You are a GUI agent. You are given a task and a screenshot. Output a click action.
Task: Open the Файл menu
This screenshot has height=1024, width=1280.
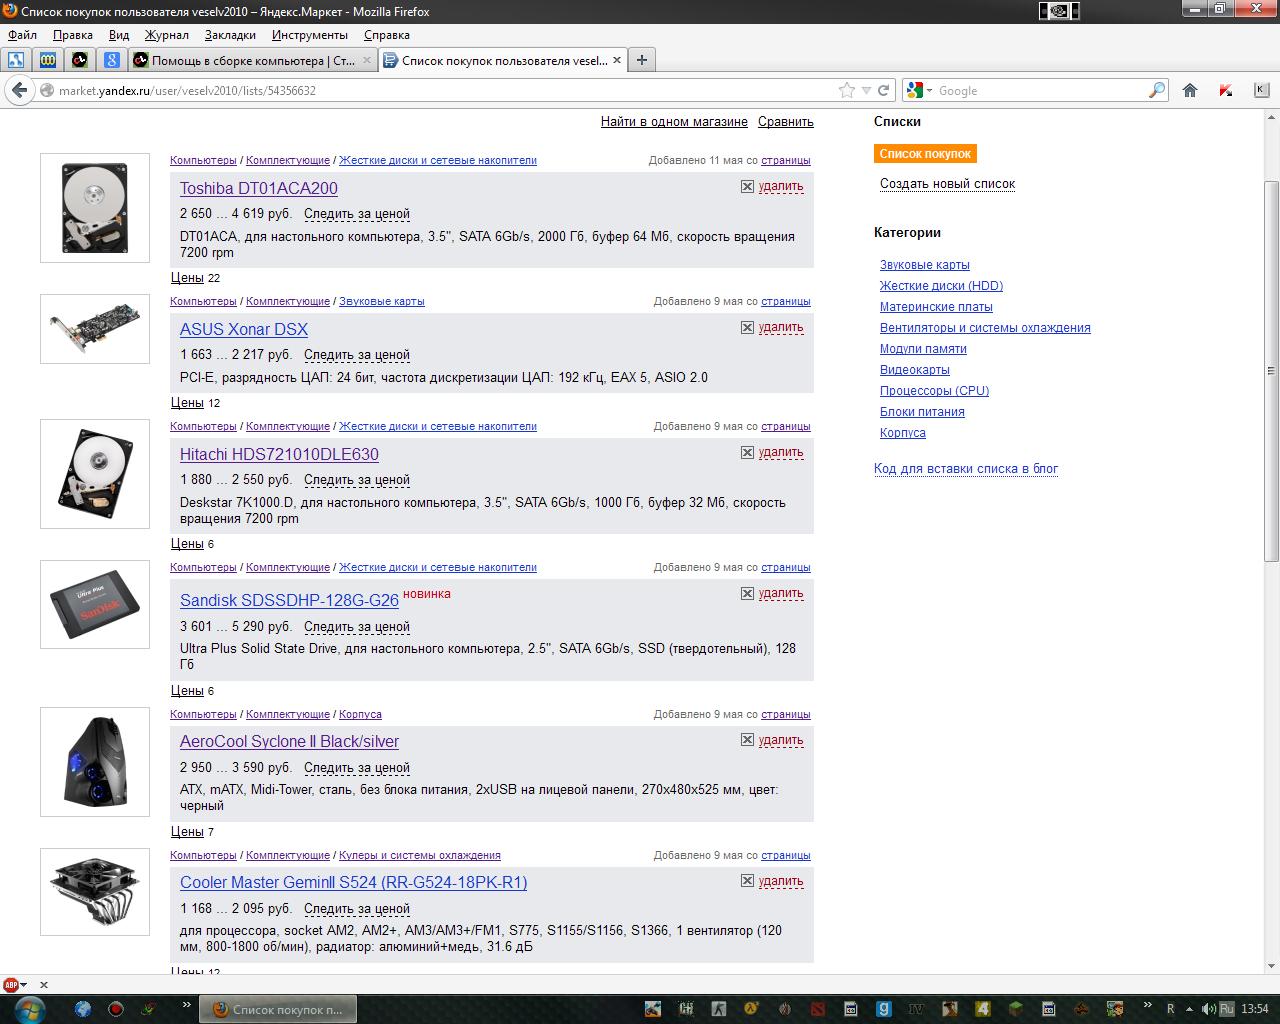(22, 35)
